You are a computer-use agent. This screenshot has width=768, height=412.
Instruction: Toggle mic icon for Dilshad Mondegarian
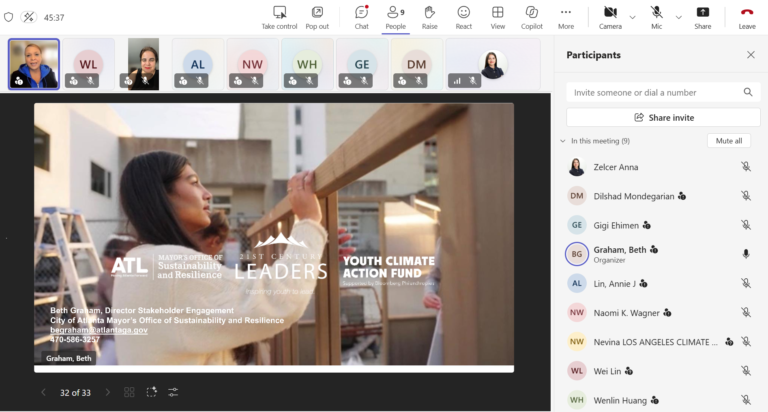tap(745, 196)
